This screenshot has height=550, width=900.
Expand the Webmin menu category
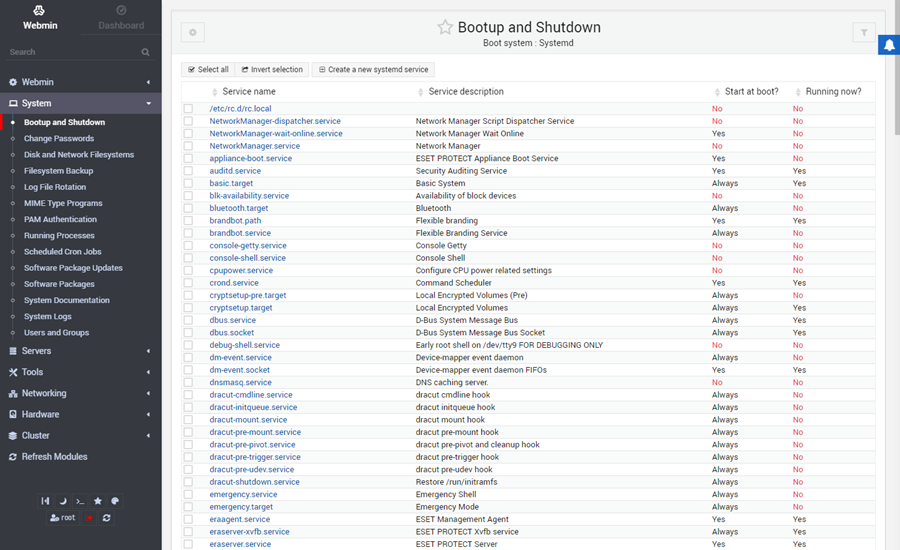80,82
